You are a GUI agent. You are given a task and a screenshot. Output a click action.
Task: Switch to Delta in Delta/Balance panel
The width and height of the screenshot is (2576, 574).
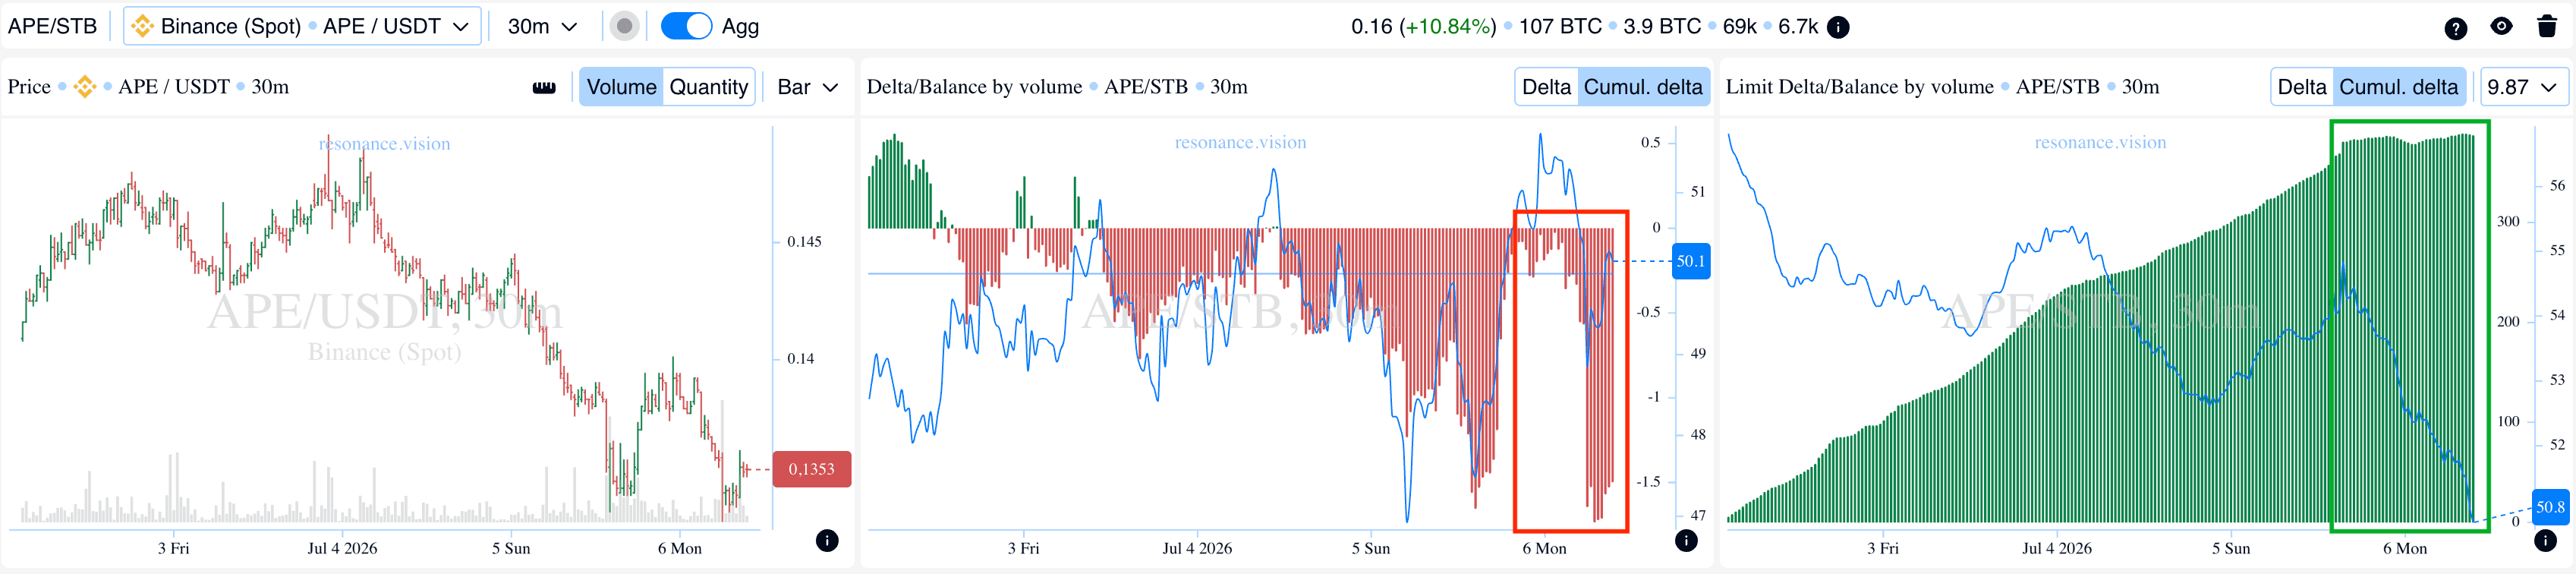[1546, 87]
